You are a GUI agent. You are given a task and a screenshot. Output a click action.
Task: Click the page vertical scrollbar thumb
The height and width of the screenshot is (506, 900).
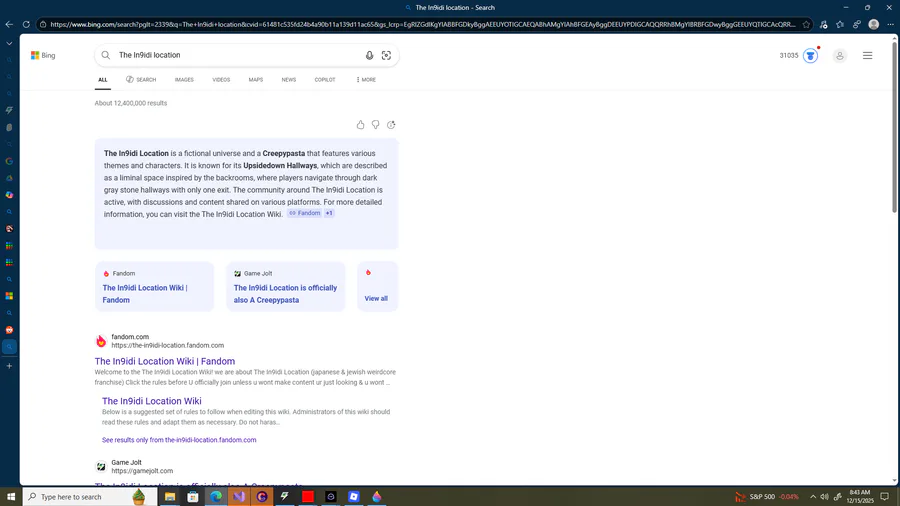pyautogui.click(x=895, y=127)
